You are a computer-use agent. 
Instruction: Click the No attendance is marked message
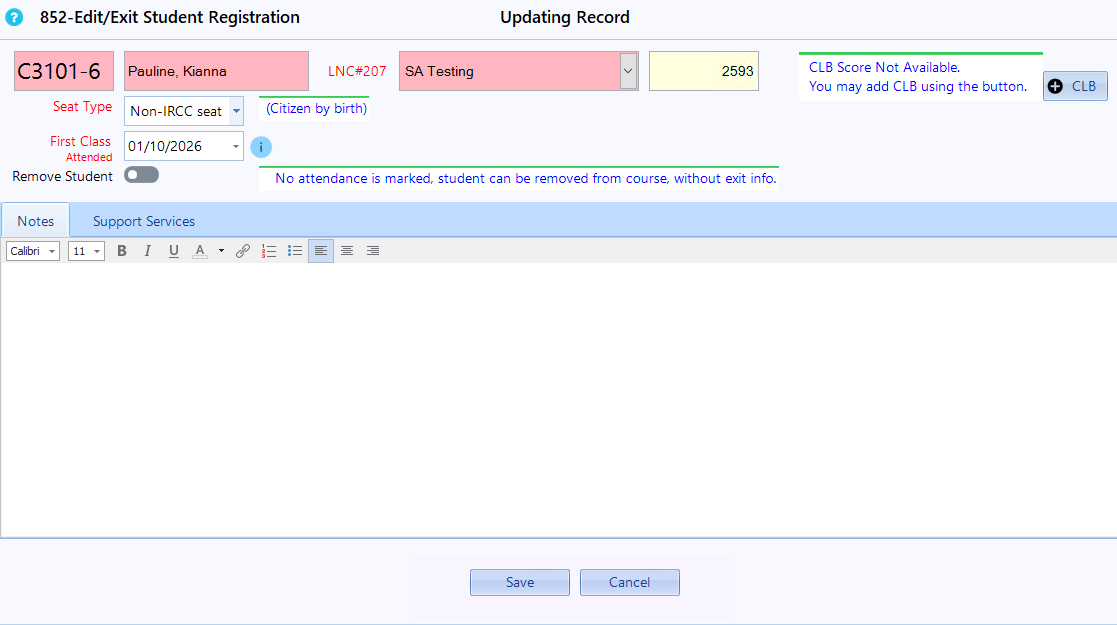[x=526, y=178]
